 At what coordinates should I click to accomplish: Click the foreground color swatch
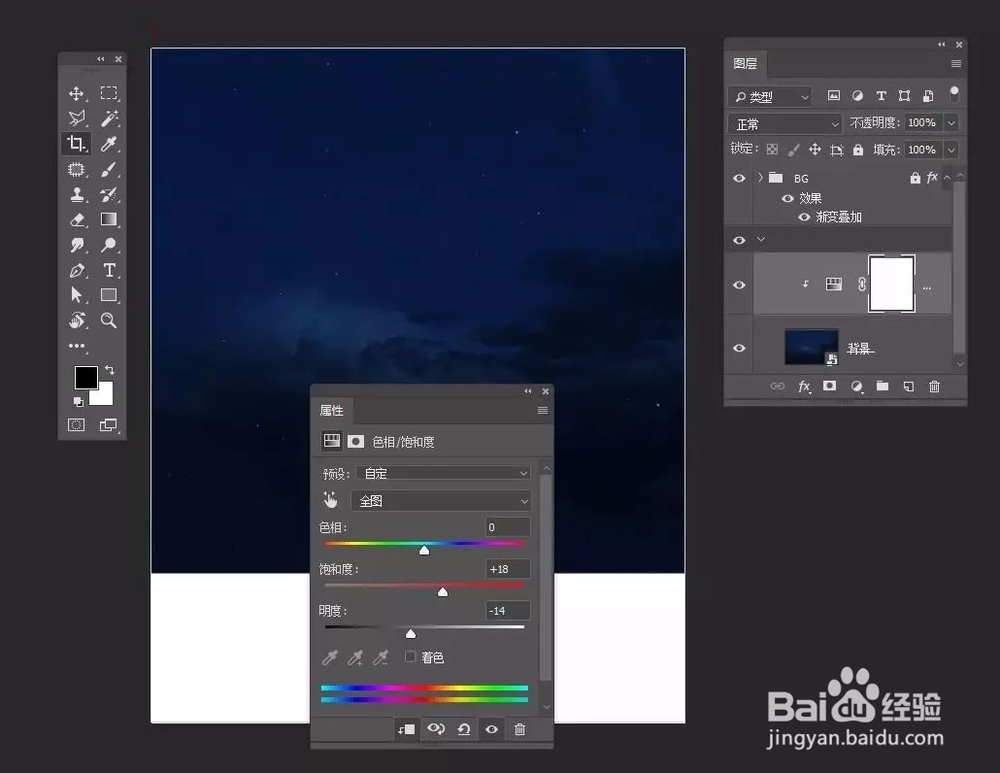coord(85,377)
